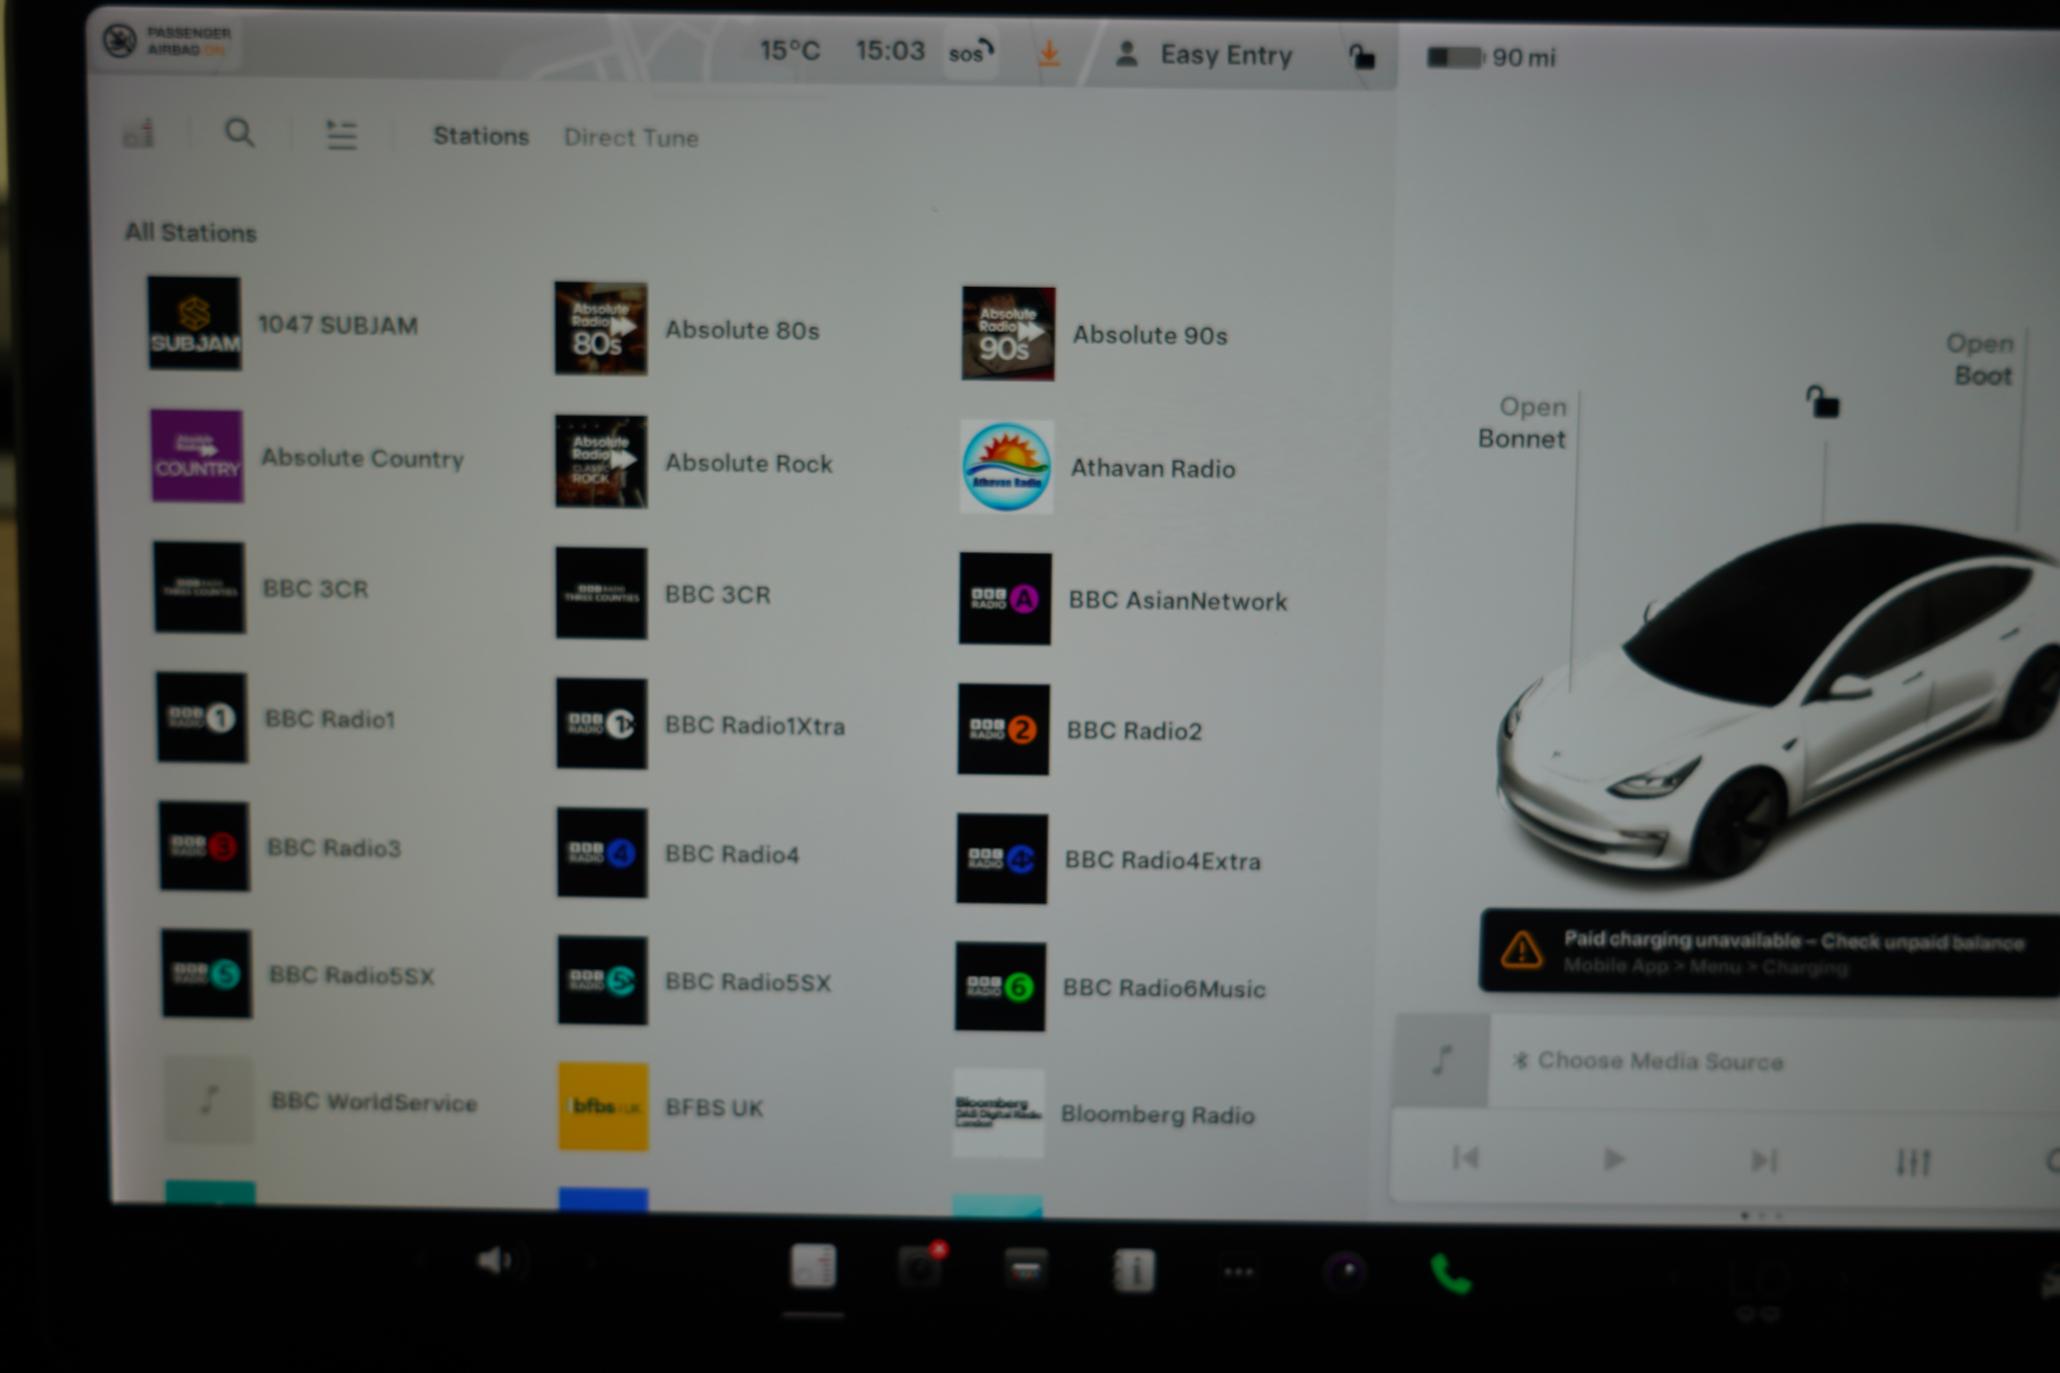Image resolution: width=2060 pixels, height=1373 pixels.
Task: Tap Open Bonnet
Action: tap(1522, 422)
